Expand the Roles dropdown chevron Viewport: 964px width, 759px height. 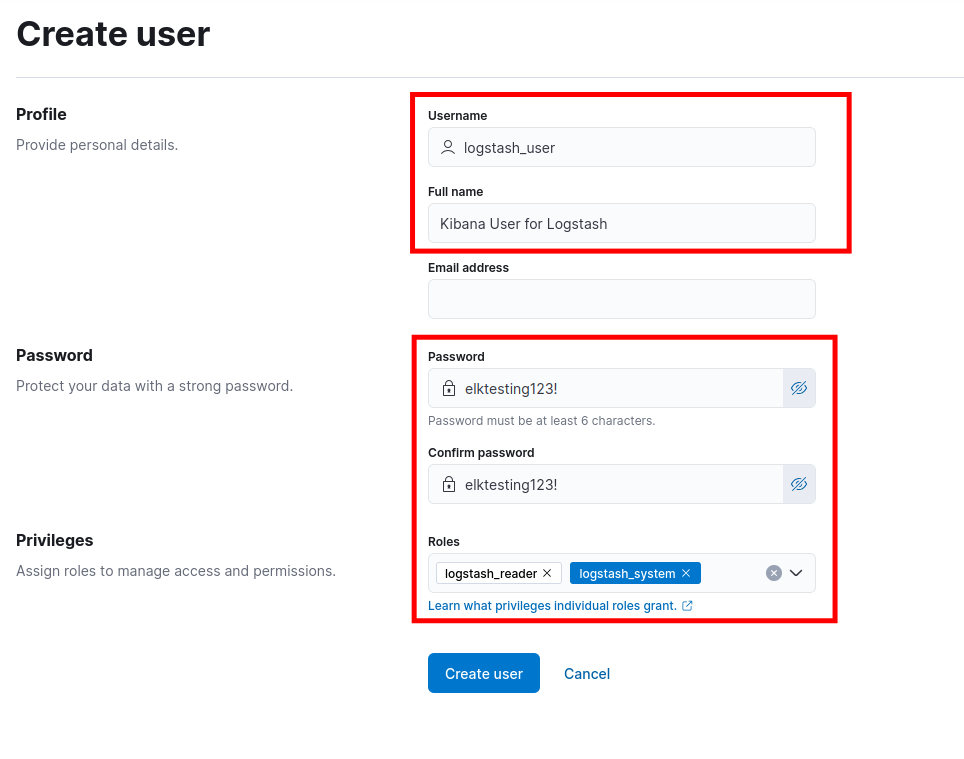pos(796,573)
